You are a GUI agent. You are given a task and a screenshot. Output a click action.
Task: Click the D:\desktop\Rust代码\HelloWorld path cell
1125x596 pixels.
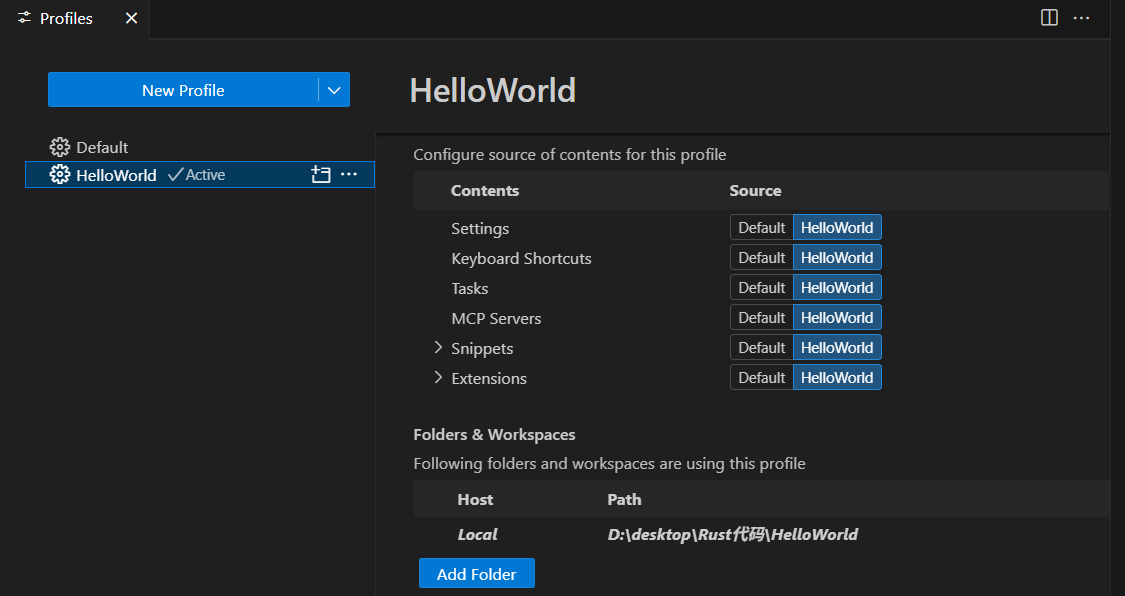(733, 534)
